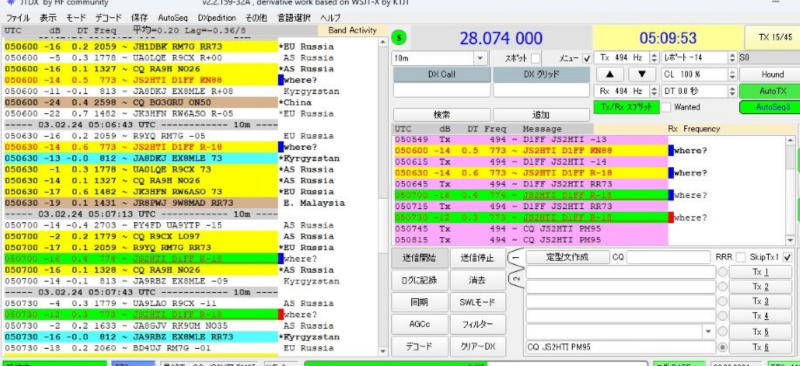This screenshot has height=366, width=800.
Task: Toggle the メニュー checkbox
Action: pos(587,58)
